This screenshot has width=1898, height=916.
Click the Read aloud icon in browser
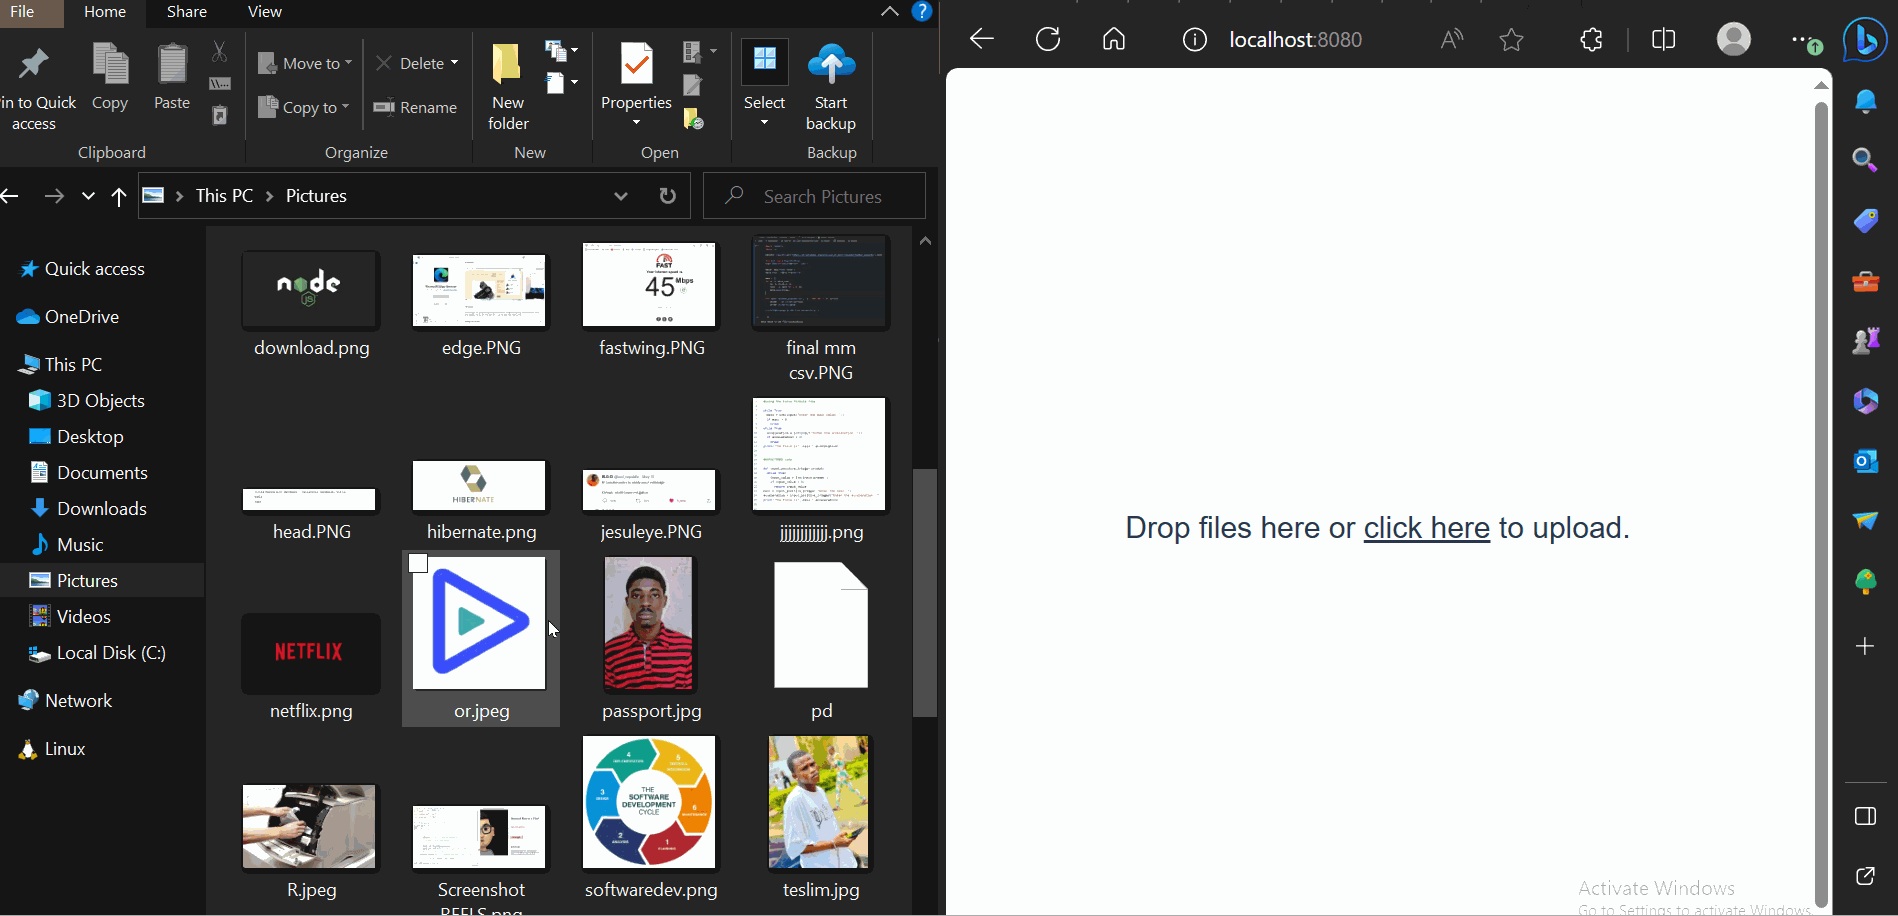1452,39
